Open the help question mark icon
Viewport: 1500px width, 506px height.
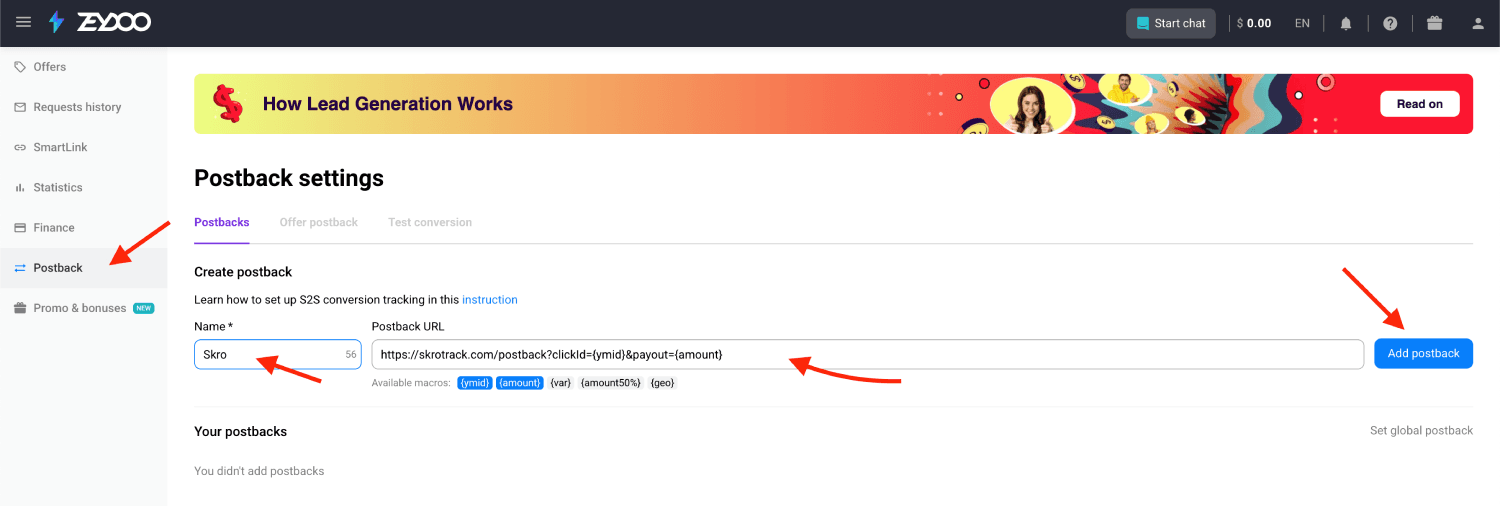tap(1390, 23)
